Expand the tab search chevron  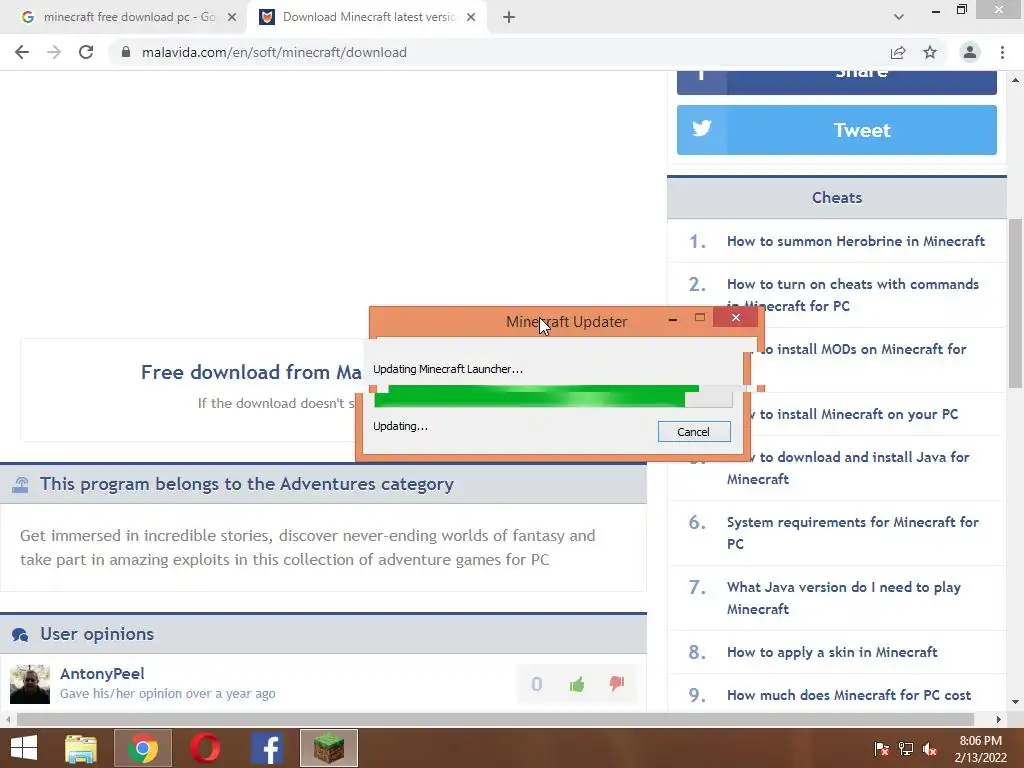[899, 18]
